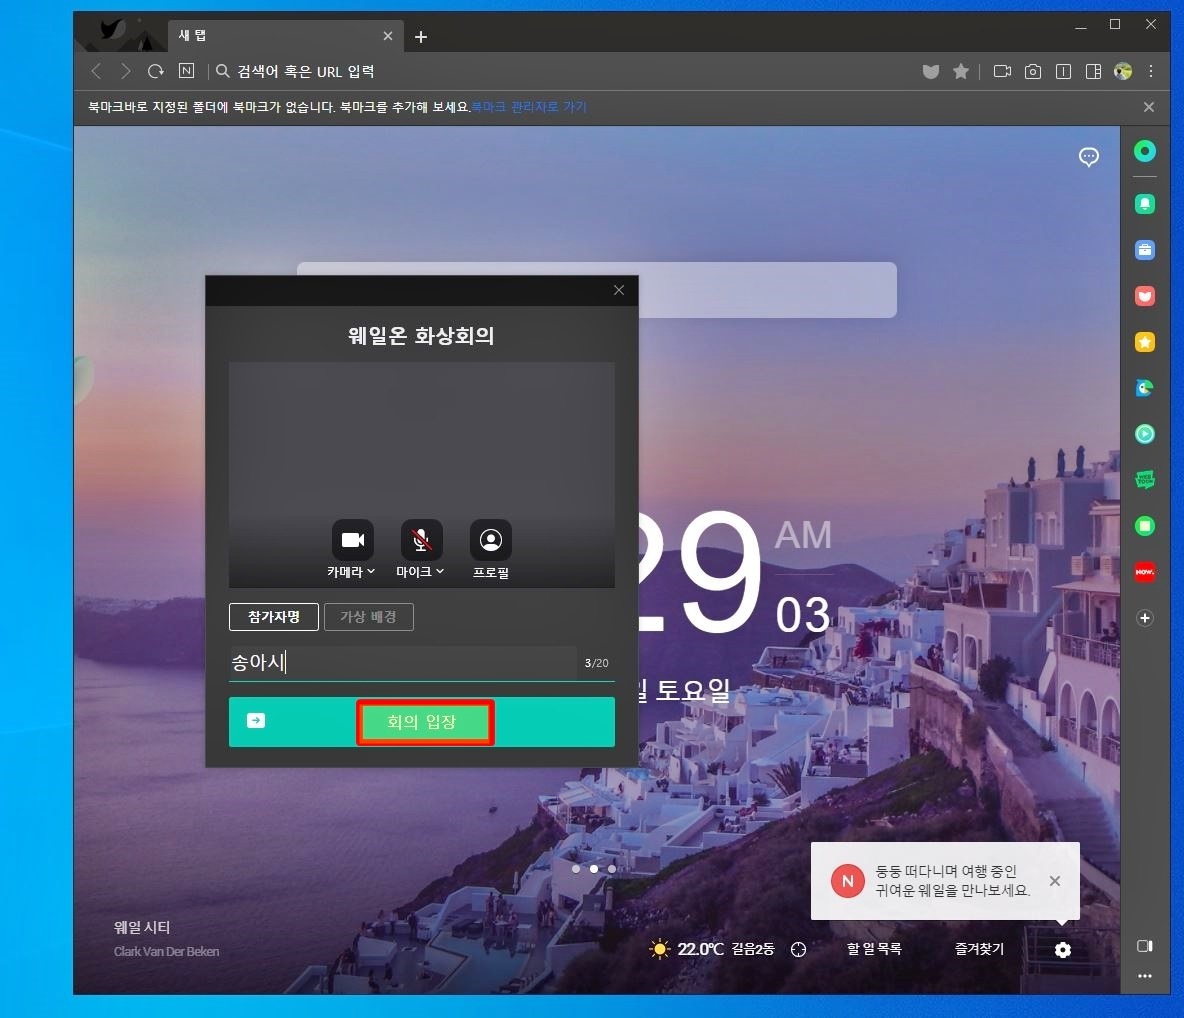1184x1018 pixels.
Task: Open the profile option in the meeting preview
Action: point(491,540)
